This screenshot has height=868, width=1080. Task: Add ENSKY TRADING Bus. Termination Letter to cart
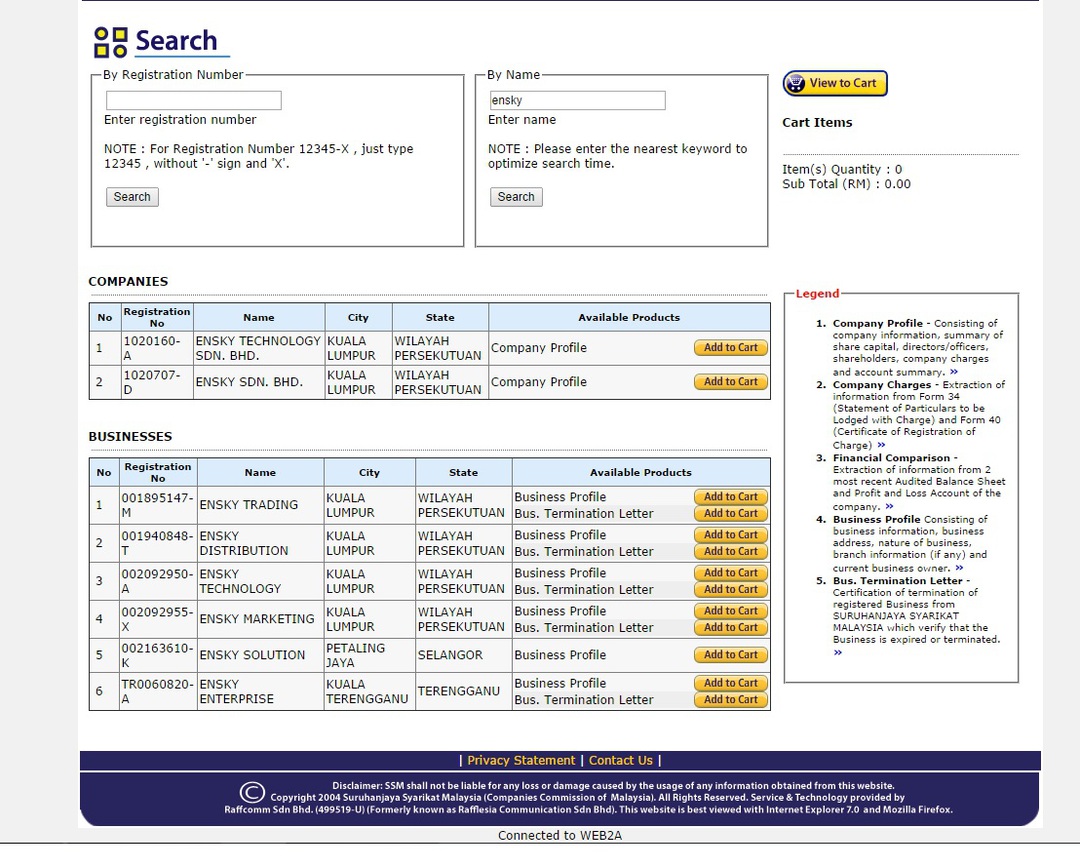click(x=731, y=514)
